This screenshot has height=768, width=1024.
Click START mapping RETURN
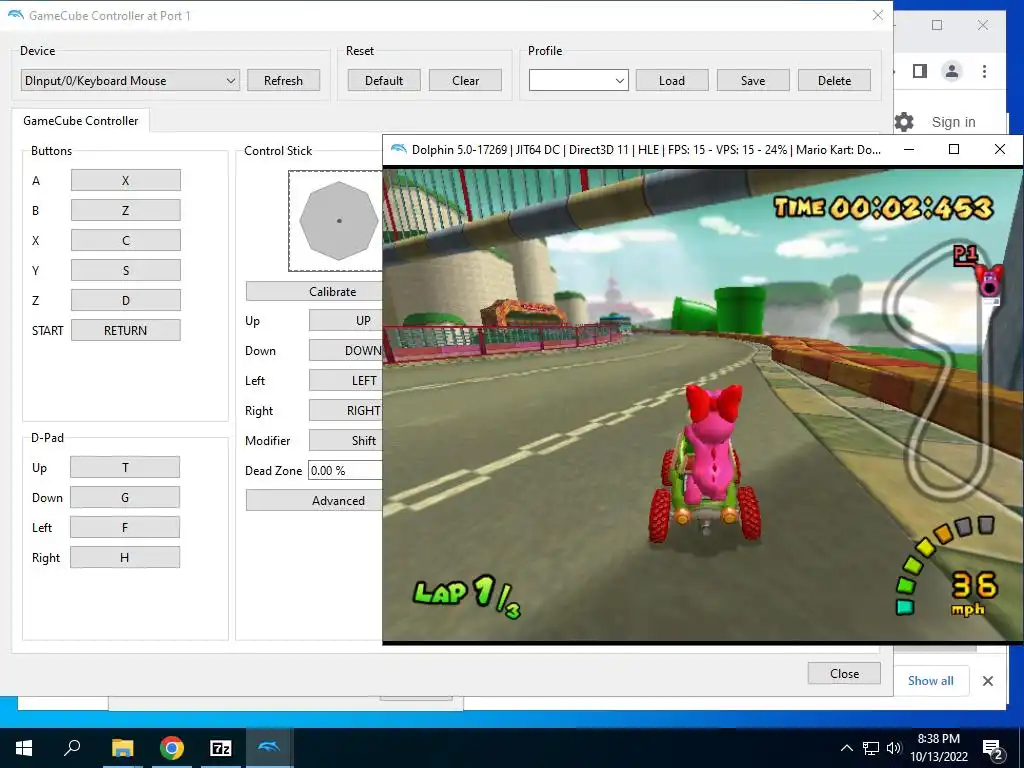tap(125, 330)
